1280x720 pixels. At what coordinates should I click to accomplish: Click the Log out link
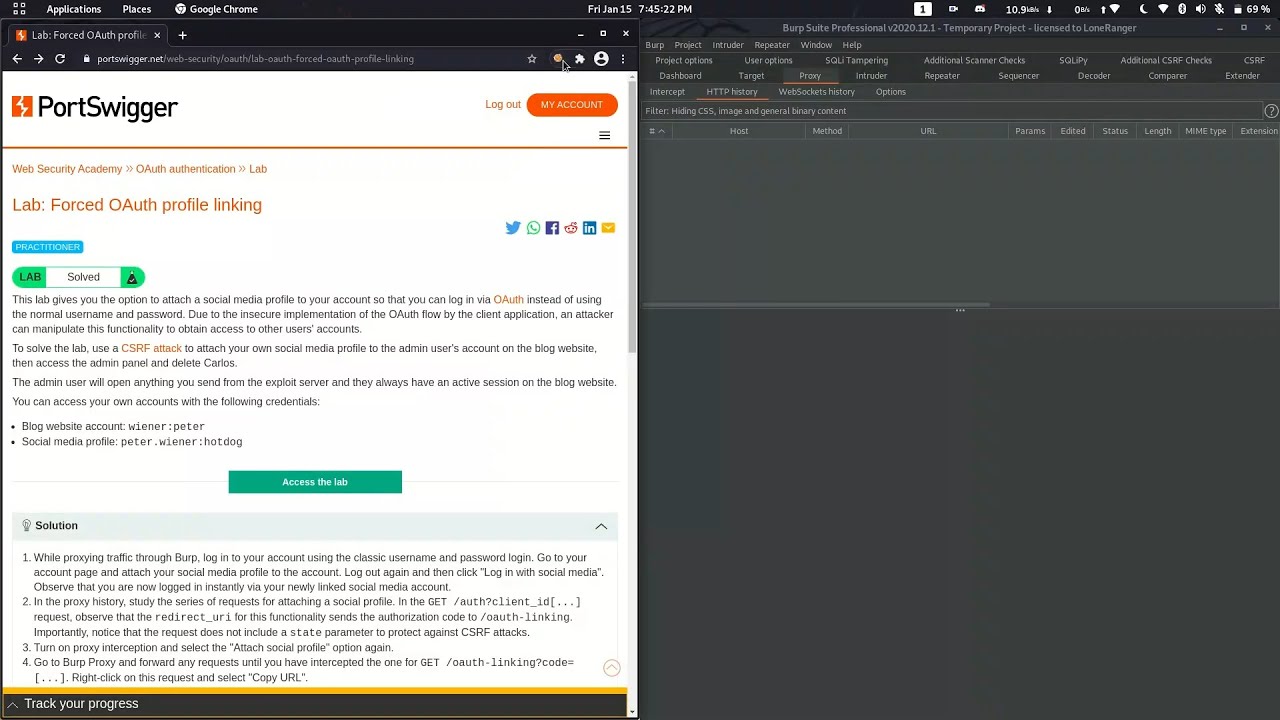tap(503, 105)
